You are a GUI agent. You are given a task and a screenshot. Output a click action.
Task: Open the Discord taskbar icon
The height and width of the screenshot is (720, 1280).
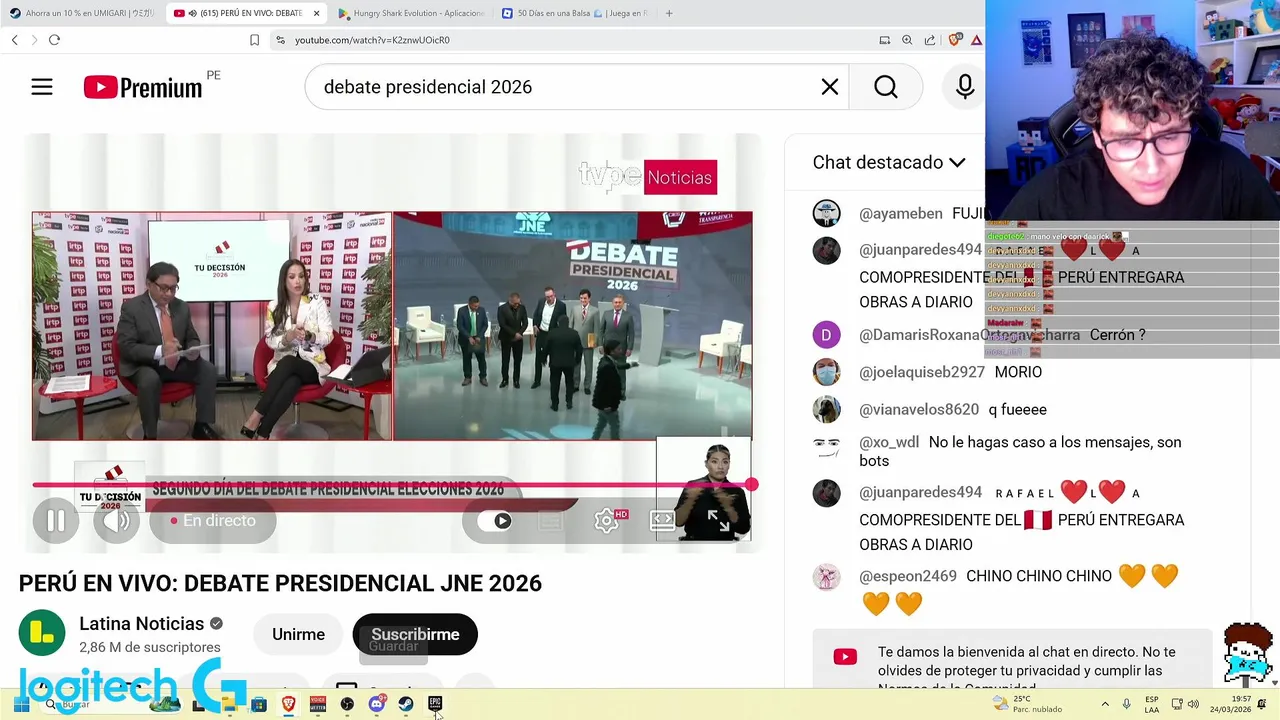(376, 704)
